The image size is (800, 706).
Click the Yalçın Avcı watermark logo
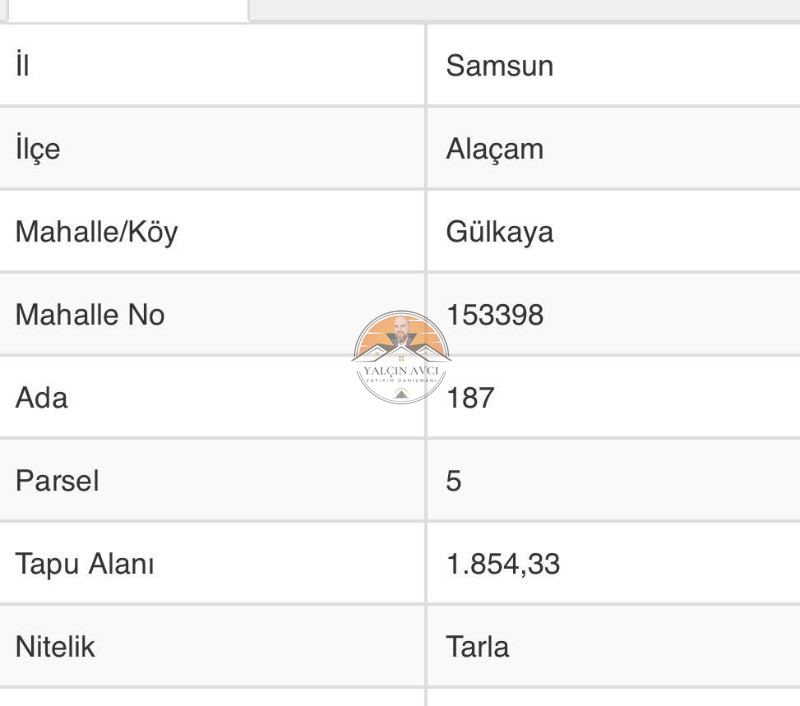pos(401,357)
